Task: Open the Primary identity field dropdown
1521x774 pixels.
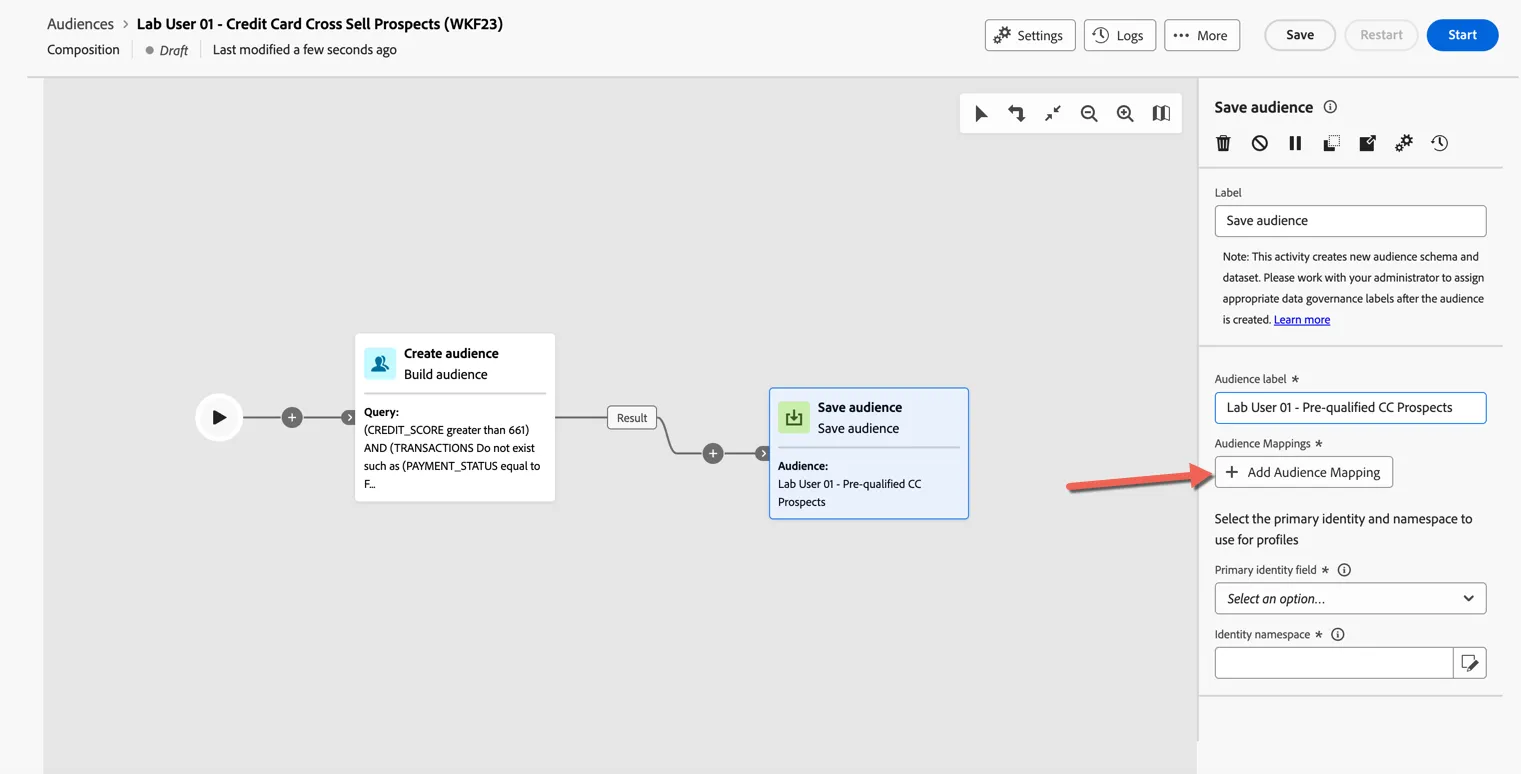Action: tap(1350, 599)
